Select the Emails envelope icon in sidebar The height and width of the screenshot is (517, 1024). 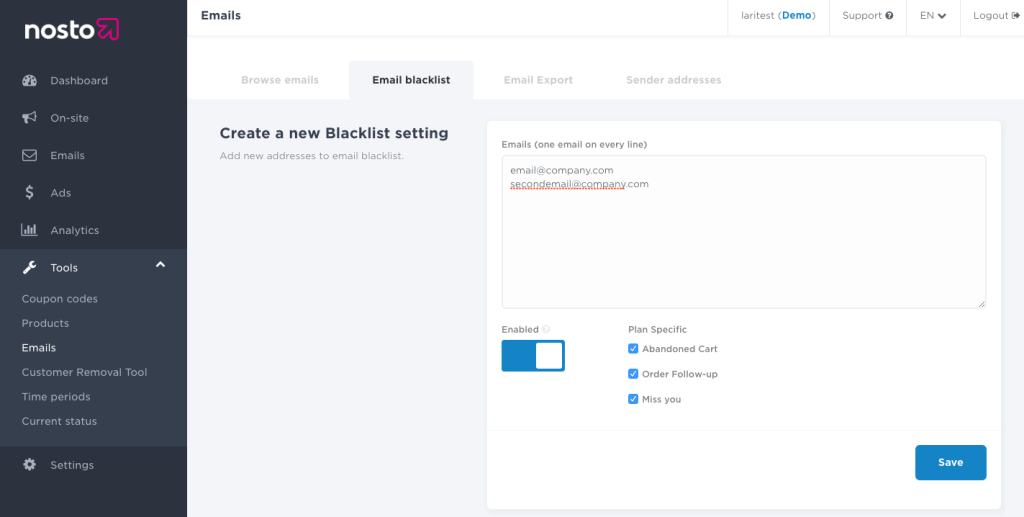click(x=29, y=156)
